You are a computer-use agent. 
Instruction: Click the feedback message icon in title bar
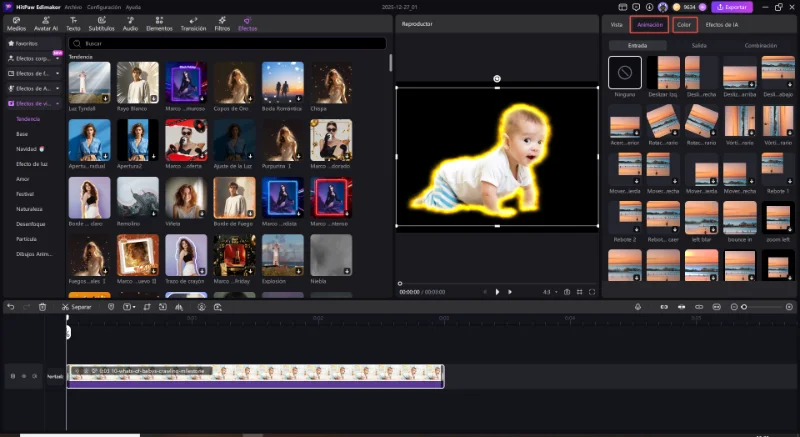636,7
